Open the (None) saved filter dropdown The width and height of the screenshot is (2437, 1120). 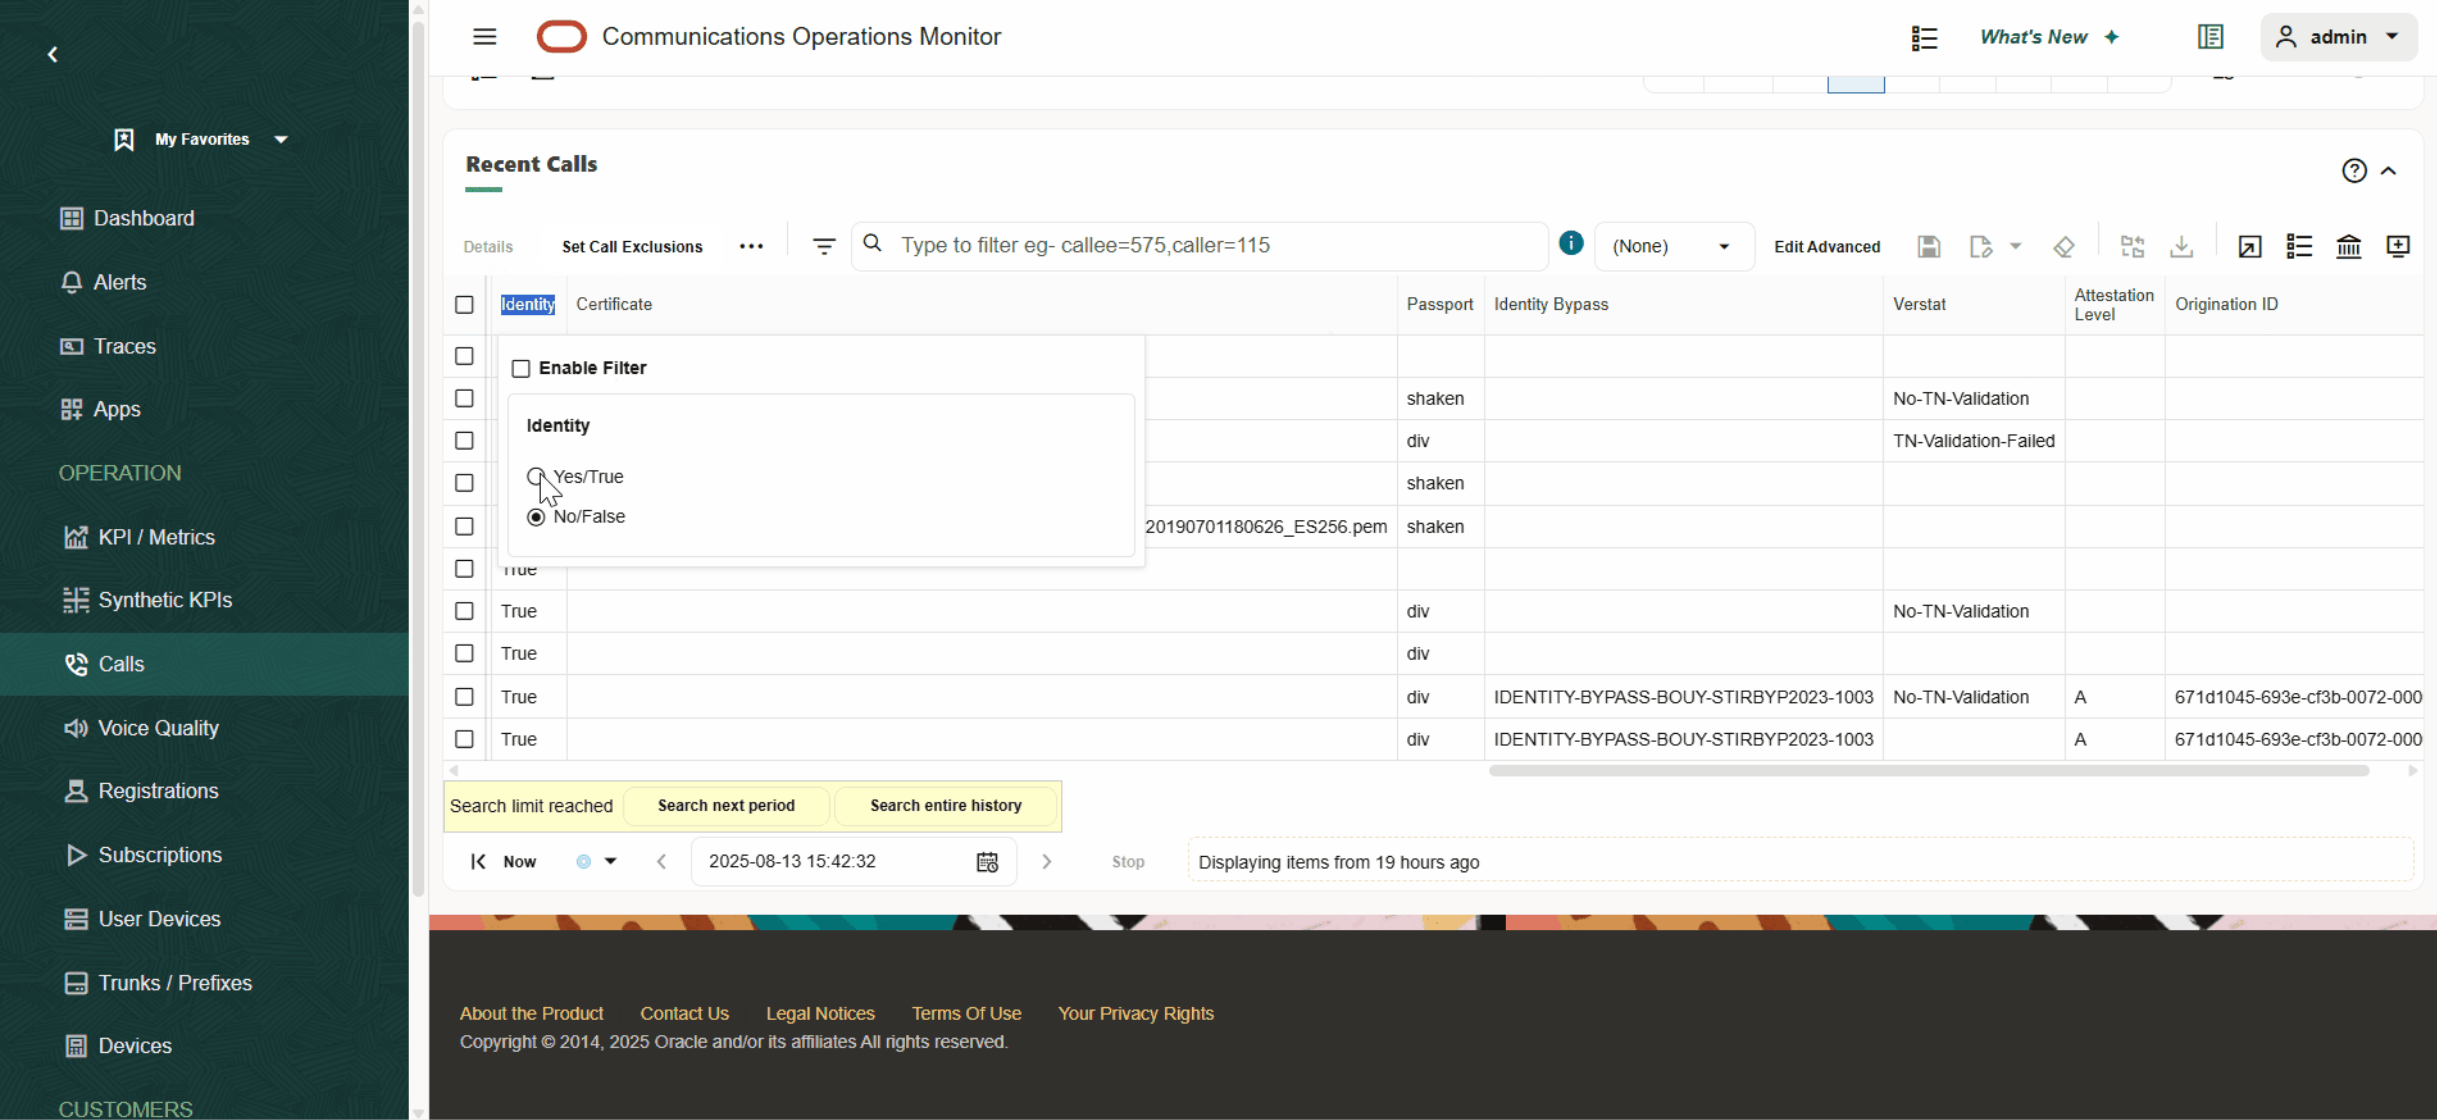click(1671, 246)
